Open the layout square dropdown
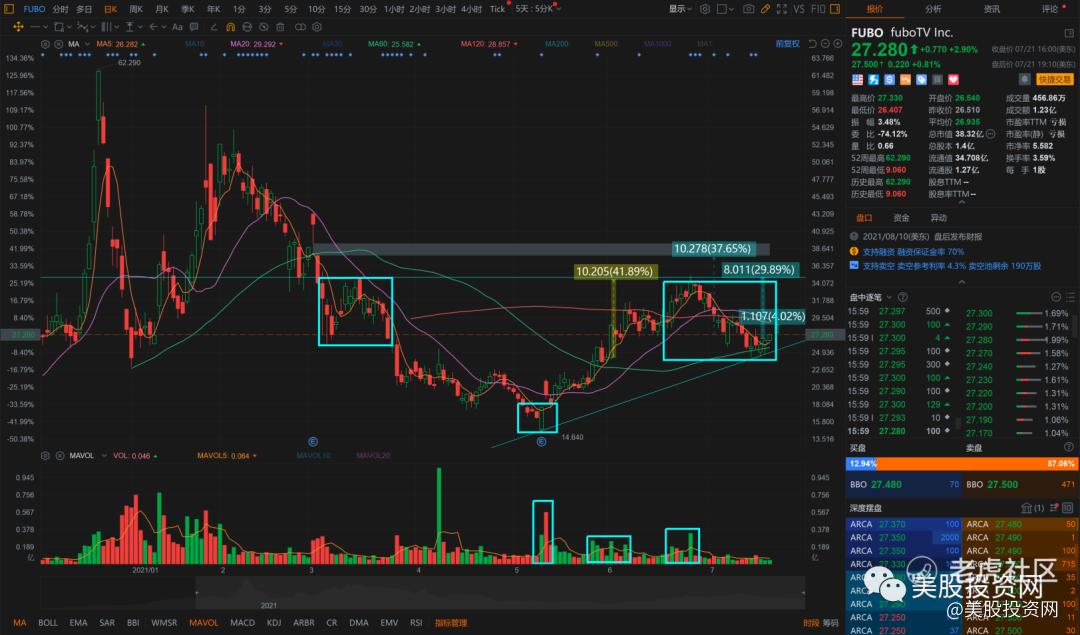The height and width of the screenshot is (635, 1080). (725, 9)
